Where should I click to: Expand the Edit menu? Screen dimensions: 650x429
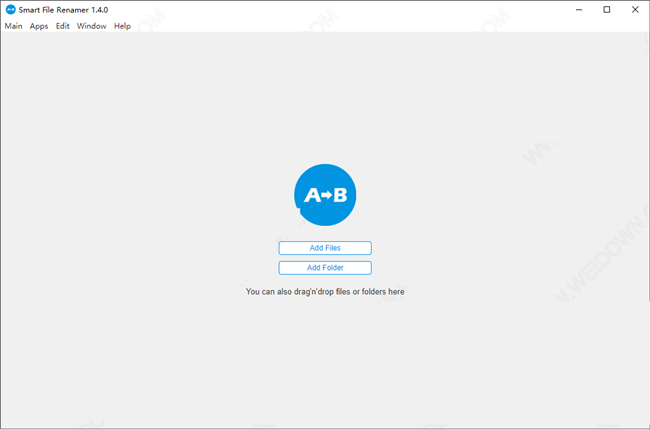pos(63,26)
